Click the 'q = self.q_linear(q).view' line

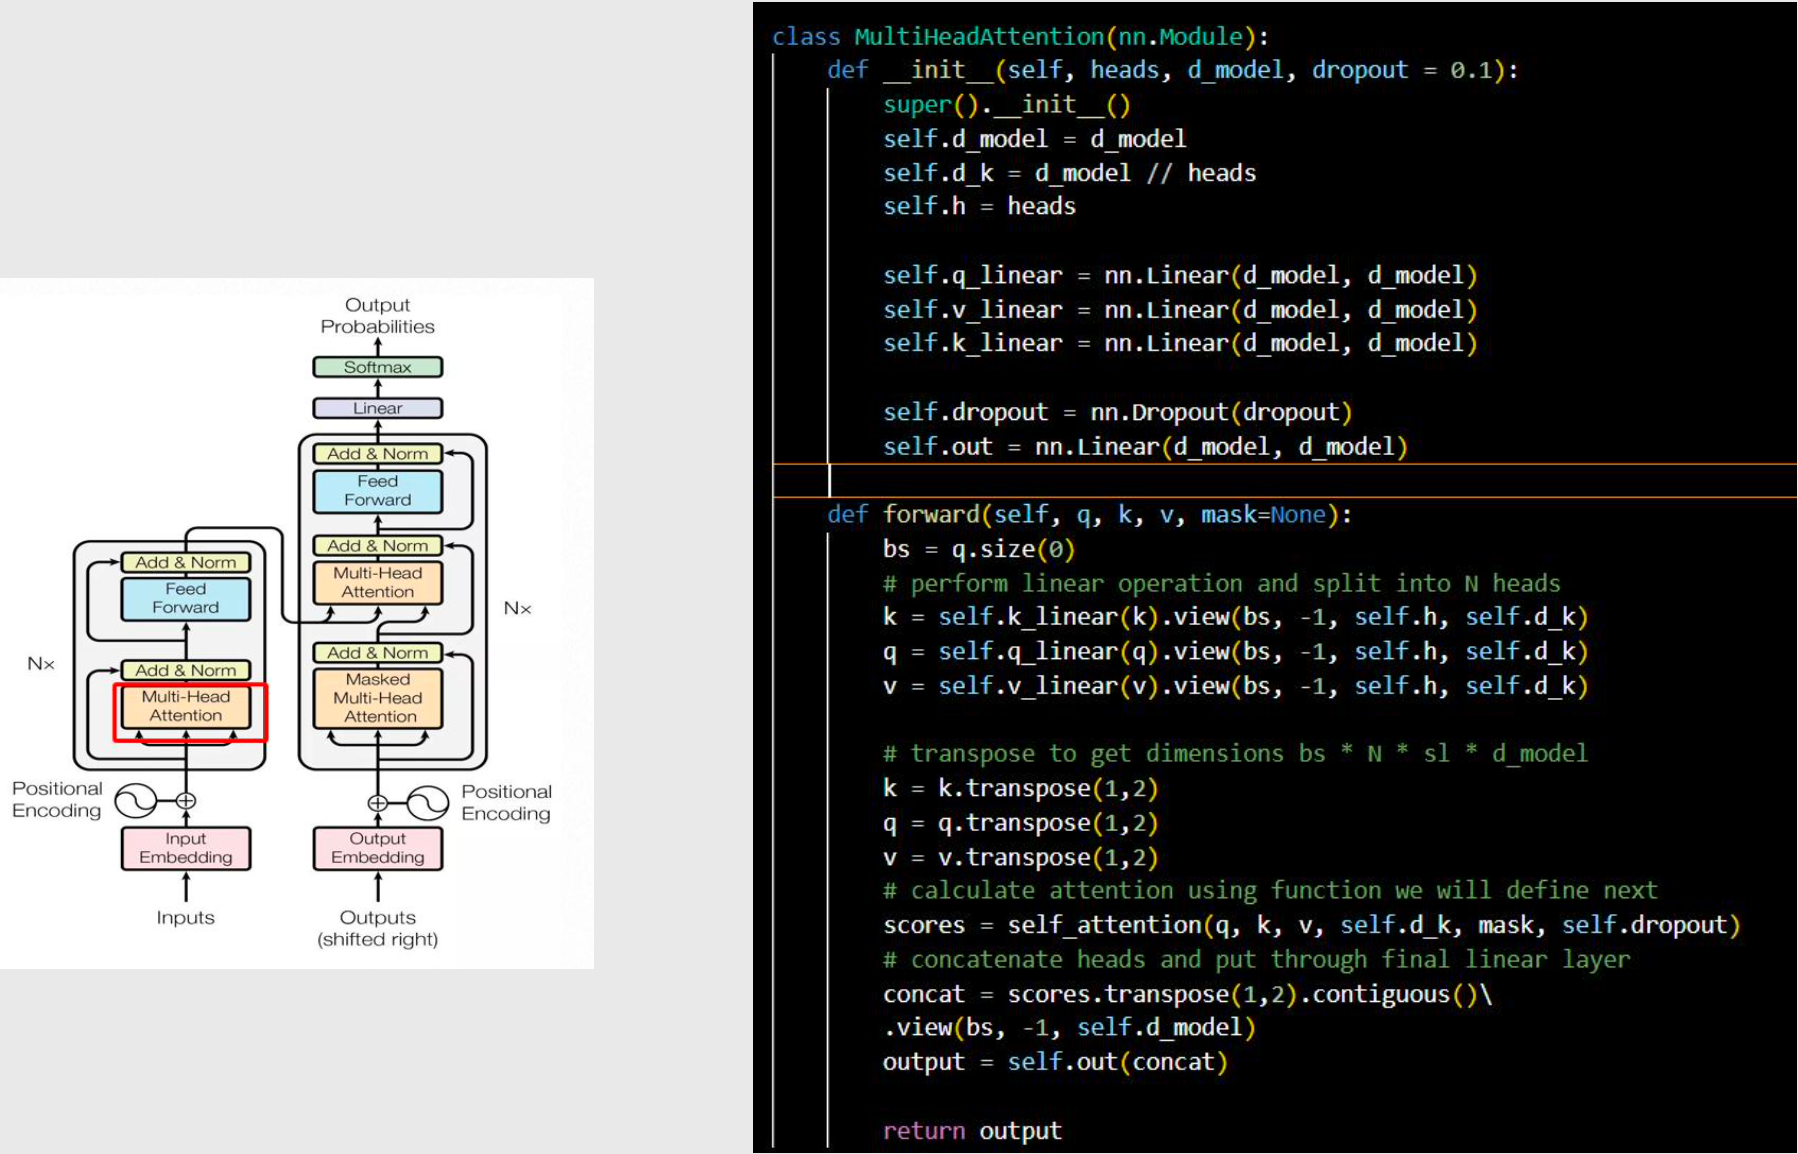click(x=1235, y=652)
